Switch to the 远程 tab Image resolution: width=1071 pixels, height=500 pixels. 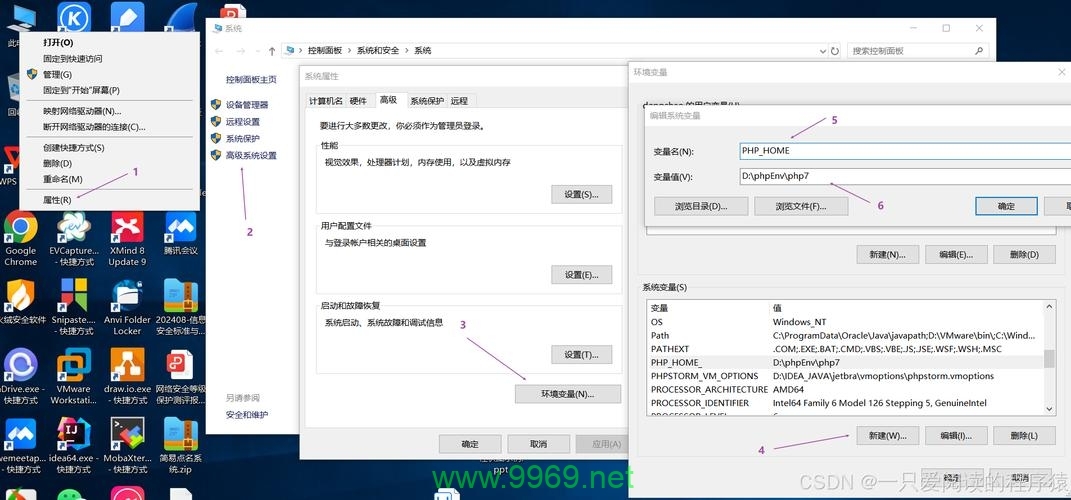(460, 101)
